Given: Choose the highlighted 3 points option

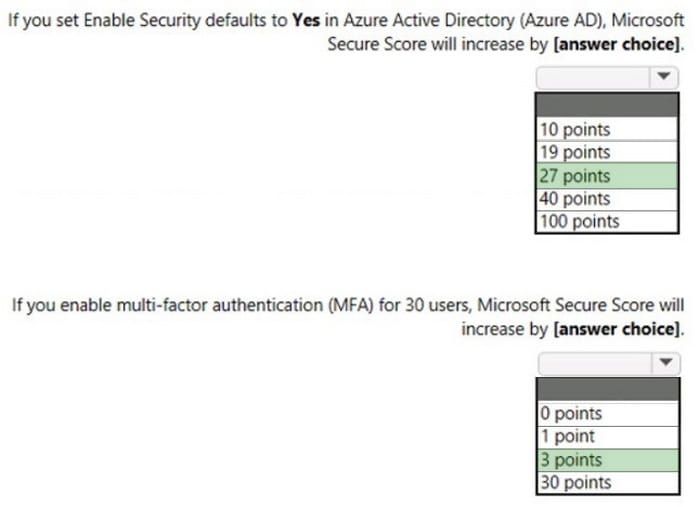Looking at the screenshot, I should click(608, 460).
